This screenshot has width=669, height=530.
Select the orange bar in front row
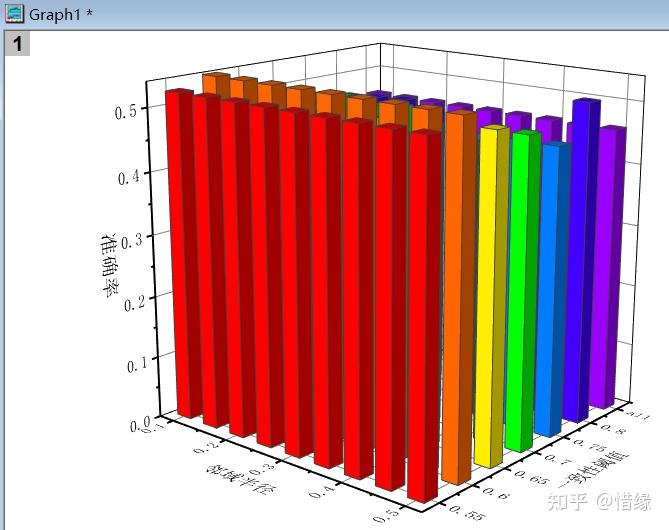coord(459,298)
